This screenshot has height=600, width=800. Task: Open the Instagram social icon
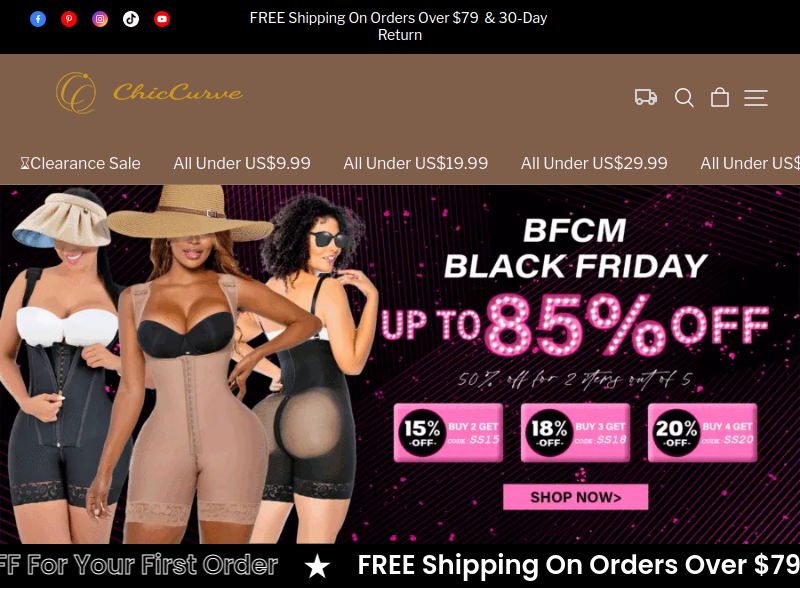(x=100, y=19)
